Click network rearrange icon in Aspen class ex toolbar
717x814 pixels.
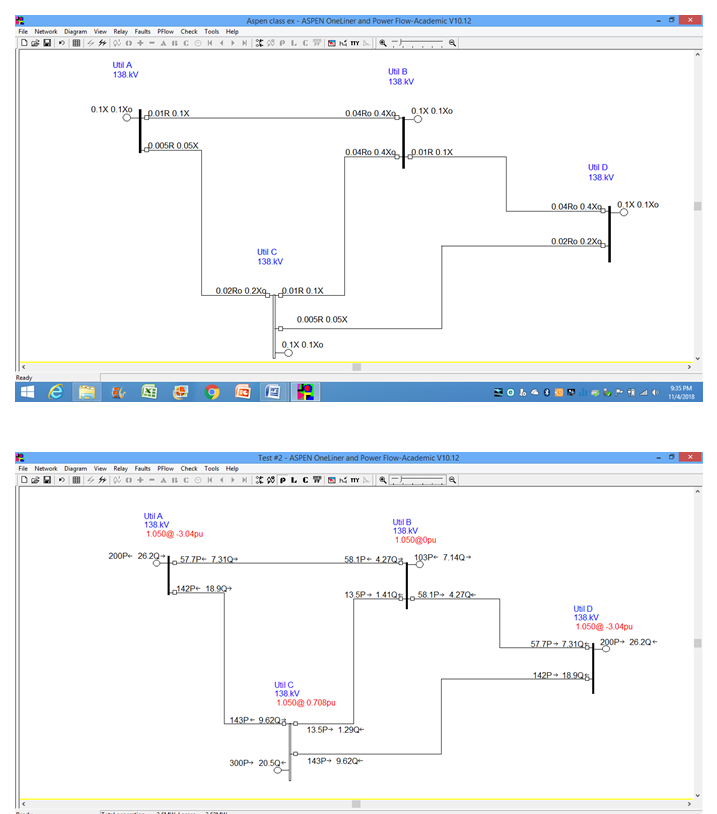[x=259, y=43]
